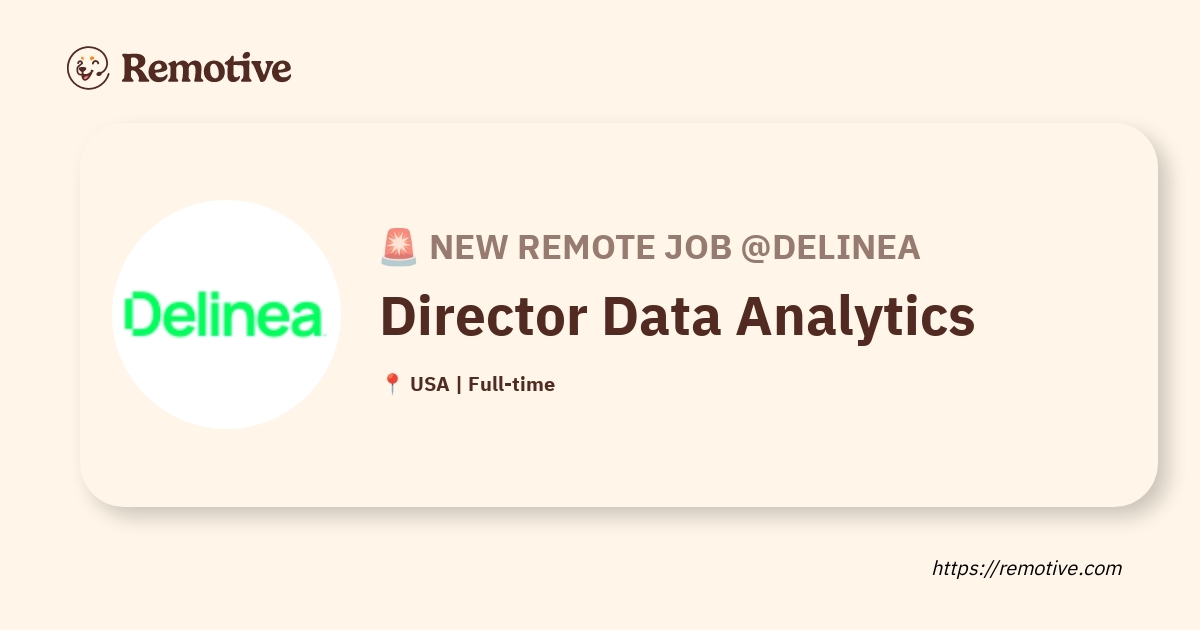Viewport: 1200px width, 630px height.
Task: Click the Remotive wordmark text
Action: tap(206, 68)
